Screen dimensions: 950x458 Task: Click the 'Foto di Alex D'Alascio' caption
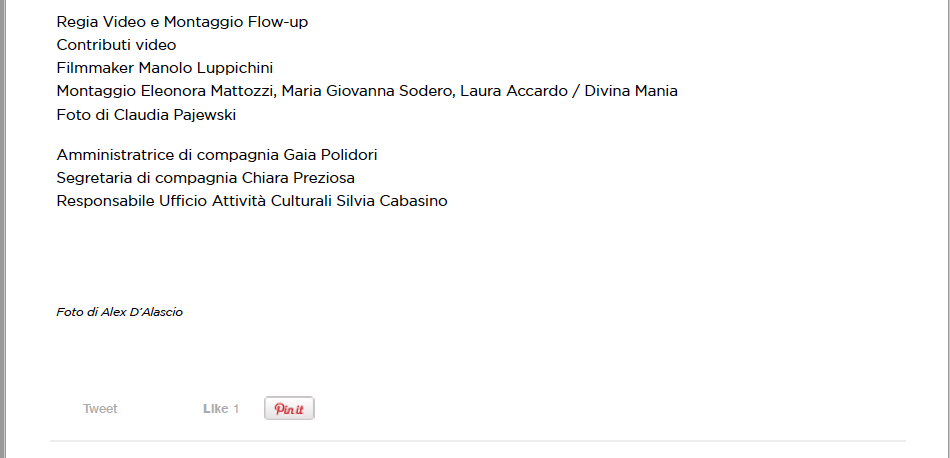[119, 312]
